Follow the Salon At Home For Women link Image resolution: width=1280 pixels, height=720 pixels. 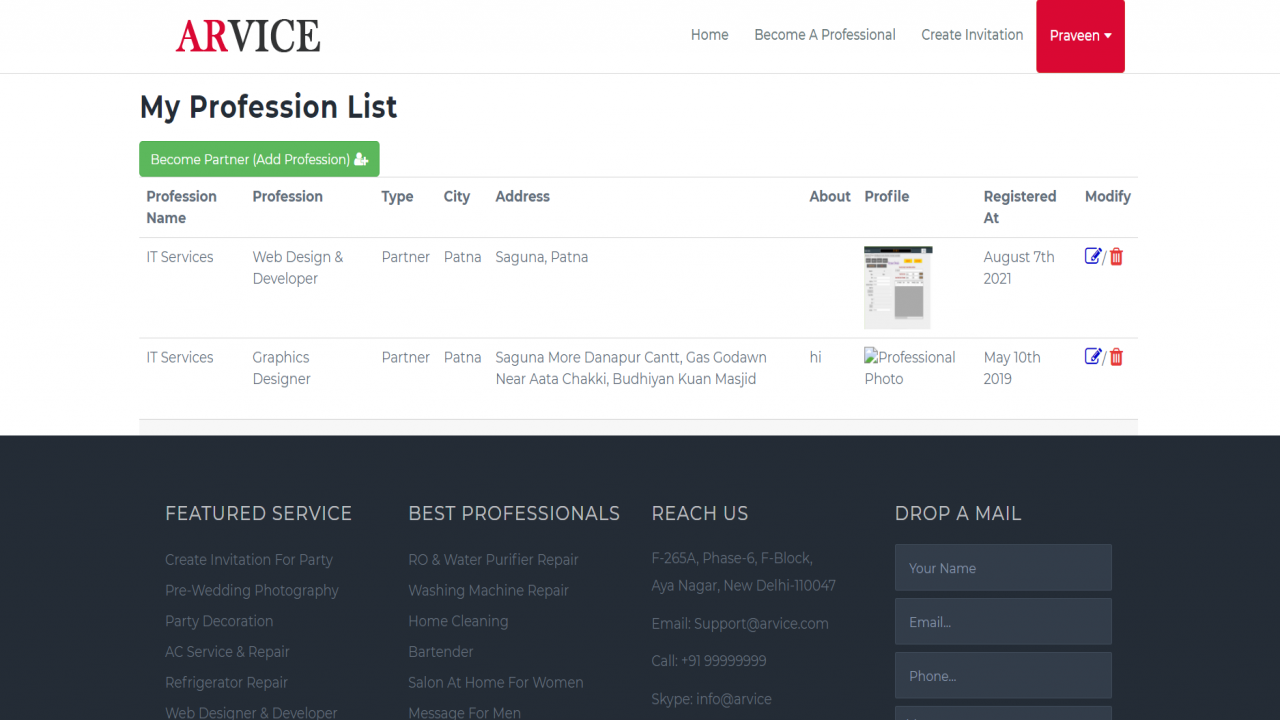coord(496,682)
